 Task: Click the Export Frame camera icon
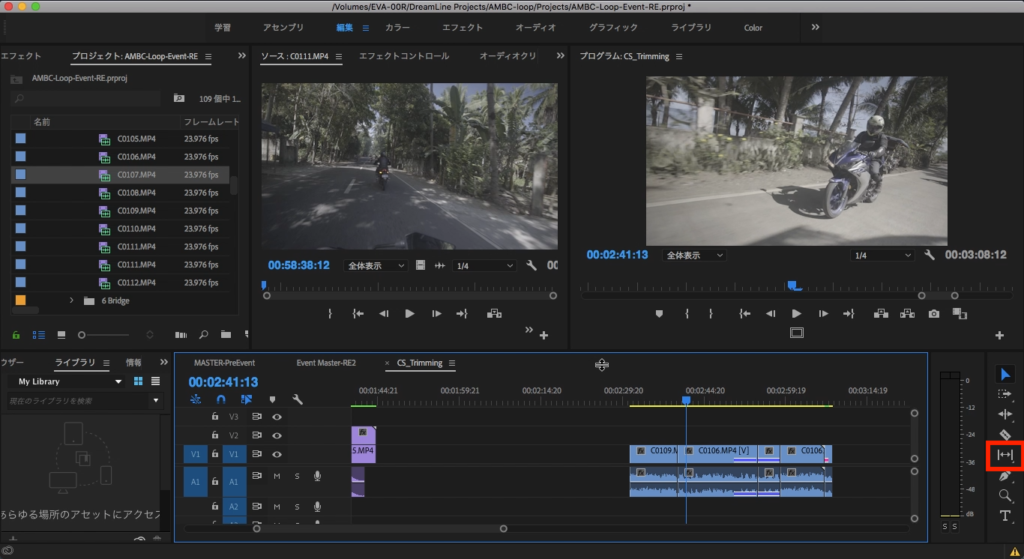[933, 314]
